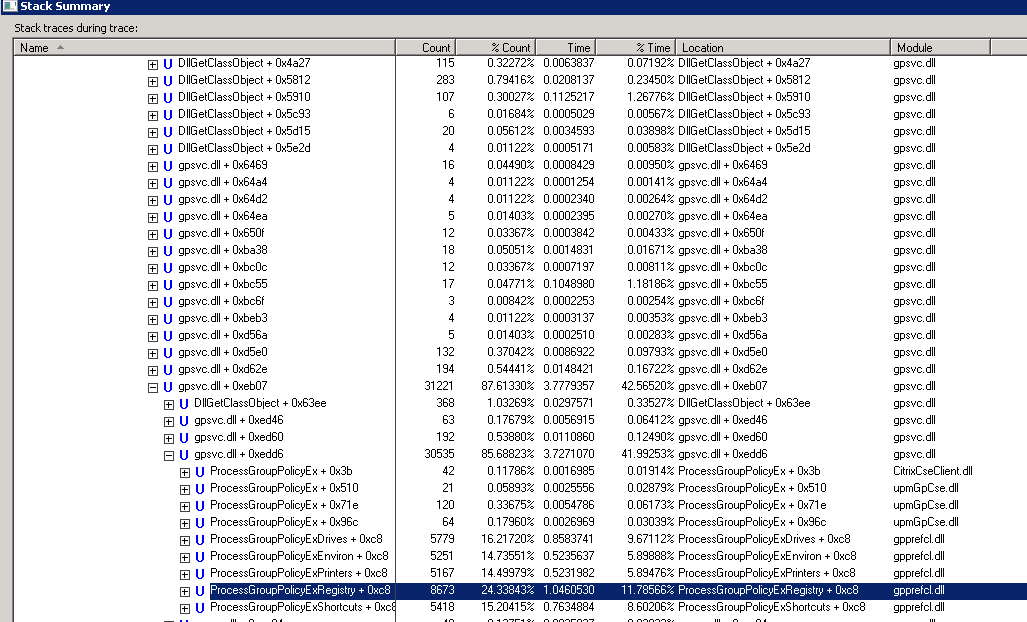Click the U icon beside DllGetClassObject + 0x5812

[168, 80]
